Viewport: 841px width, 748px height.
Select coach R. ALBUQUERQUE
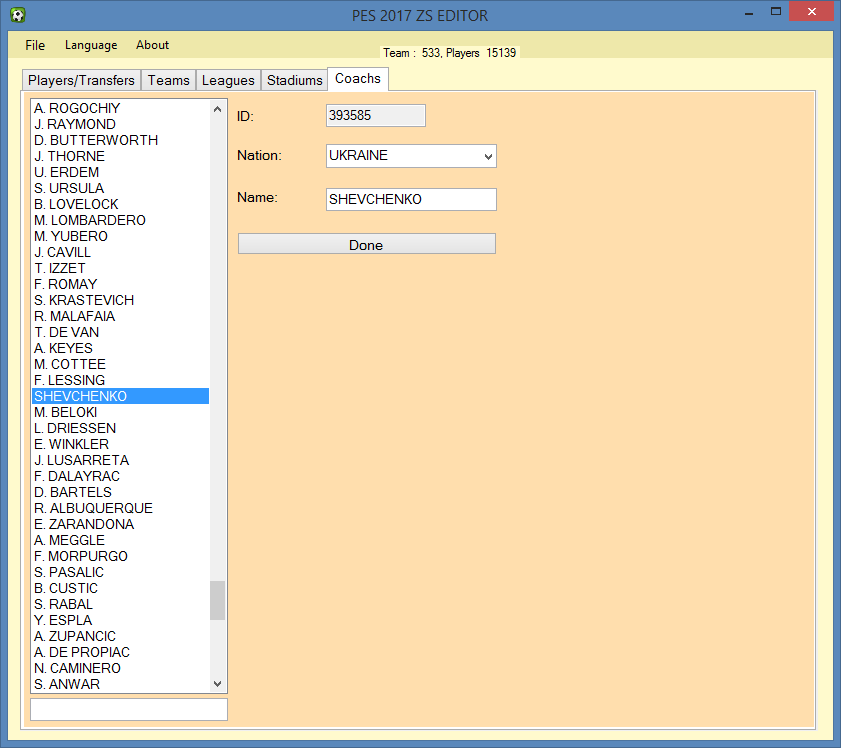tap(120, 508)
